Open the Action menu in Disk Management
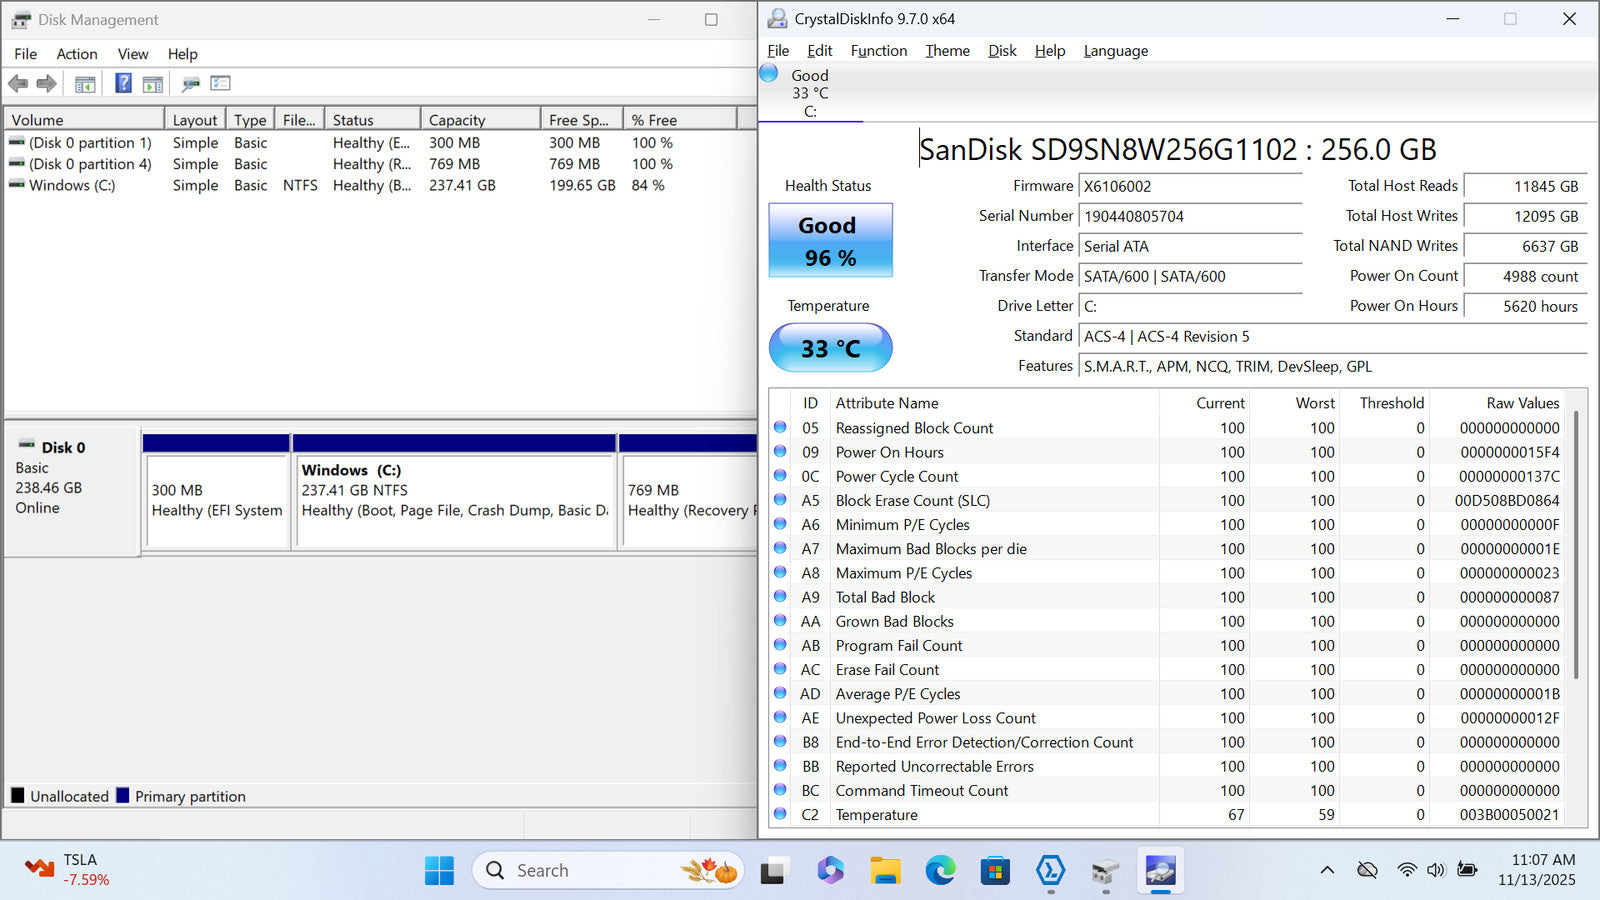Viewport: 1600px width, 900px height. (x=76, y=54)
